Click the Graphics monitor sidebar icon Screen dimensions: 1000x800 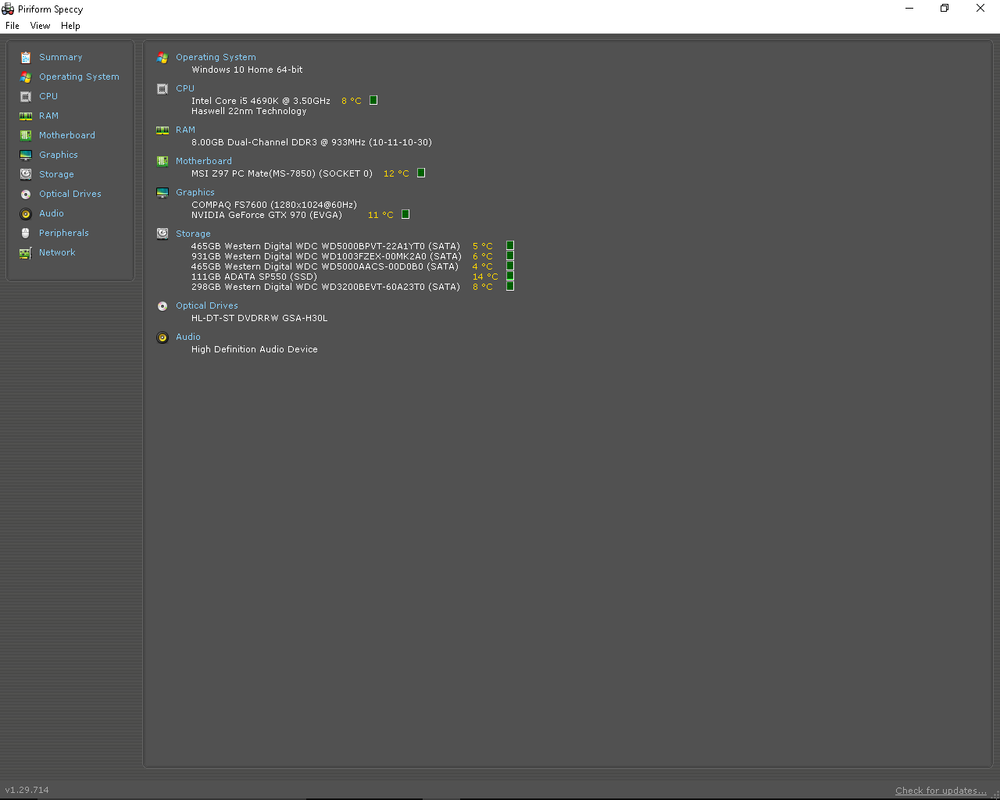[x=26, y=155]
